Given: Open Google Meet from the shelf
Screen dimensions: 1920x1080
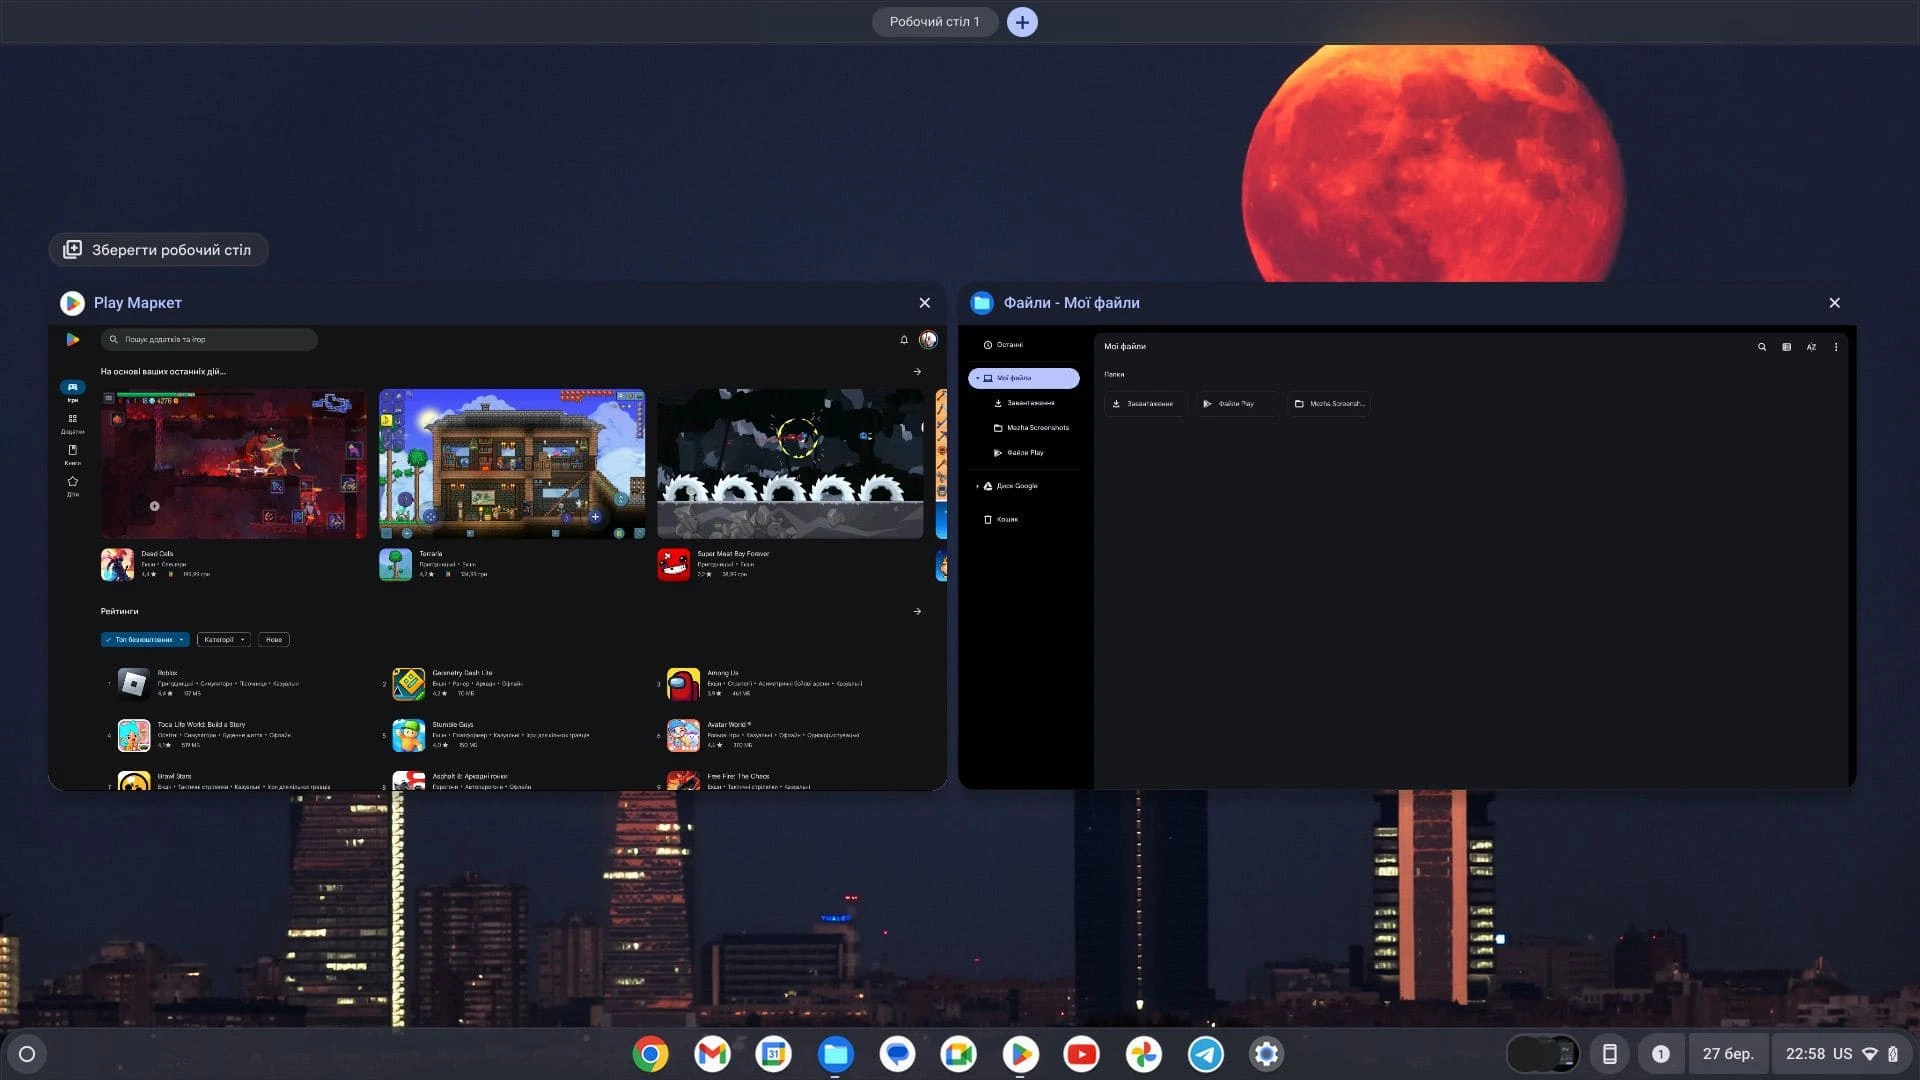Looking at the screenshot, I should click(958, 1054).
